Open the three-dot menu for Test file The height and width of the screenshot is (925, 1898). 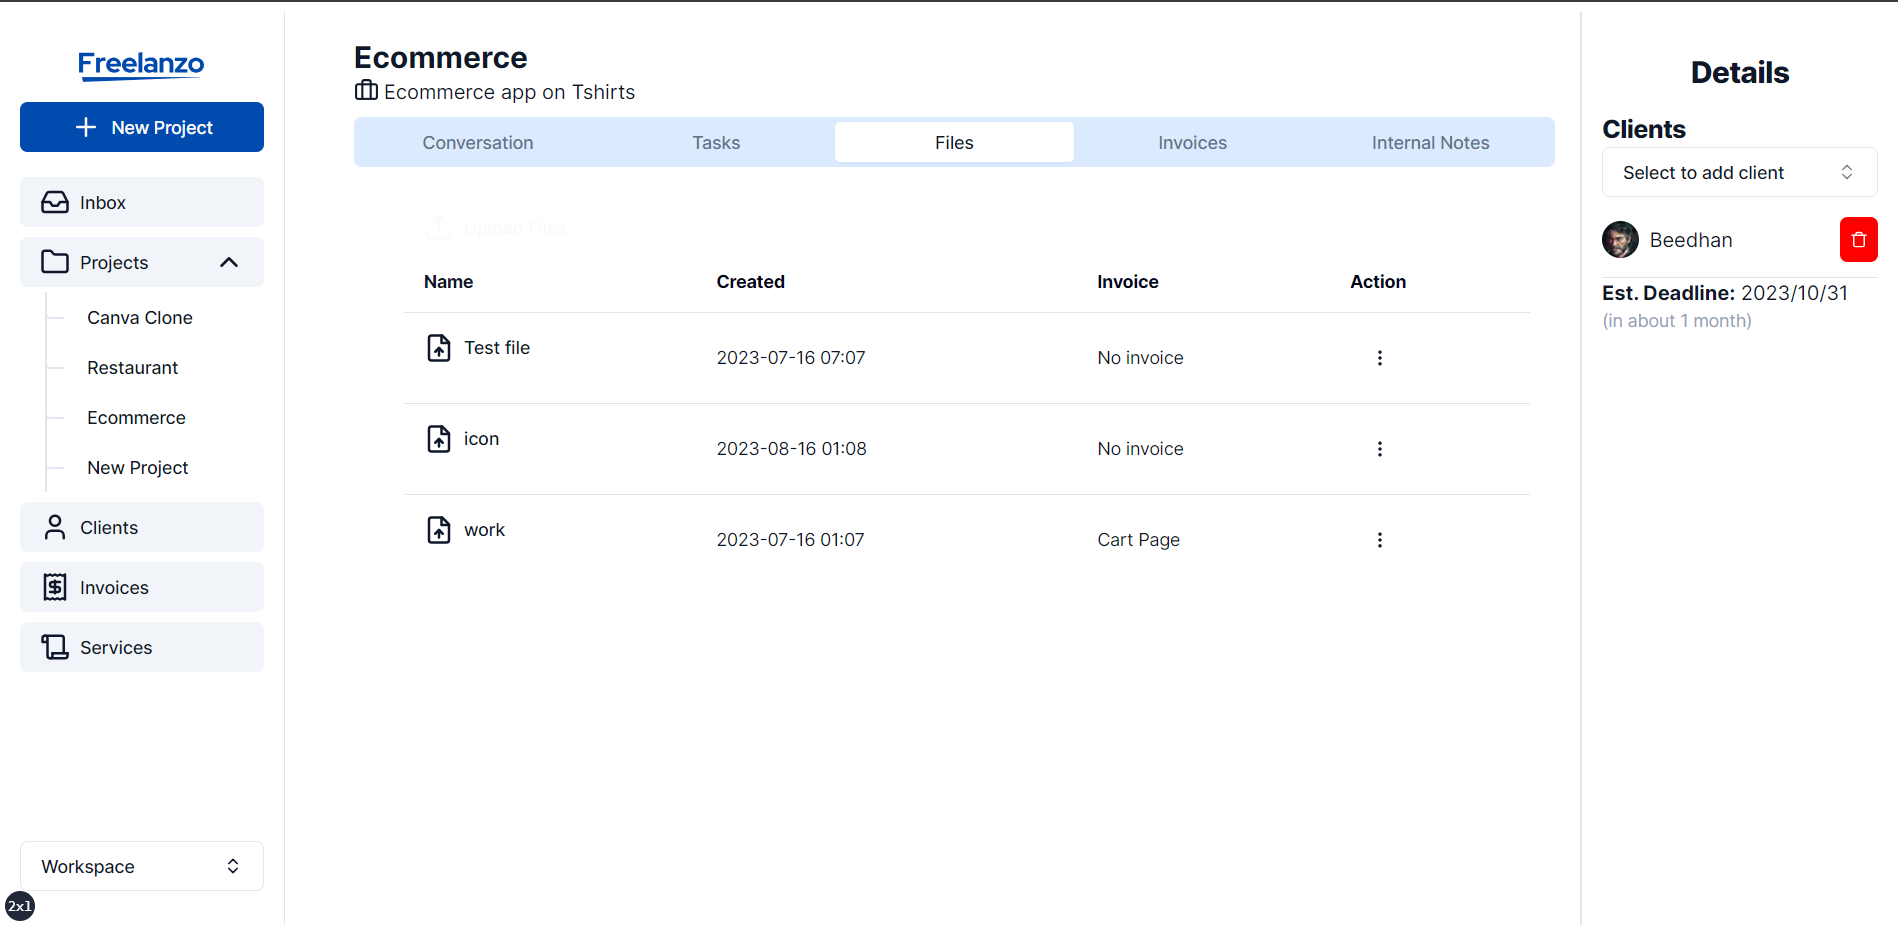pyautogui.click(x=1379, y=358)
